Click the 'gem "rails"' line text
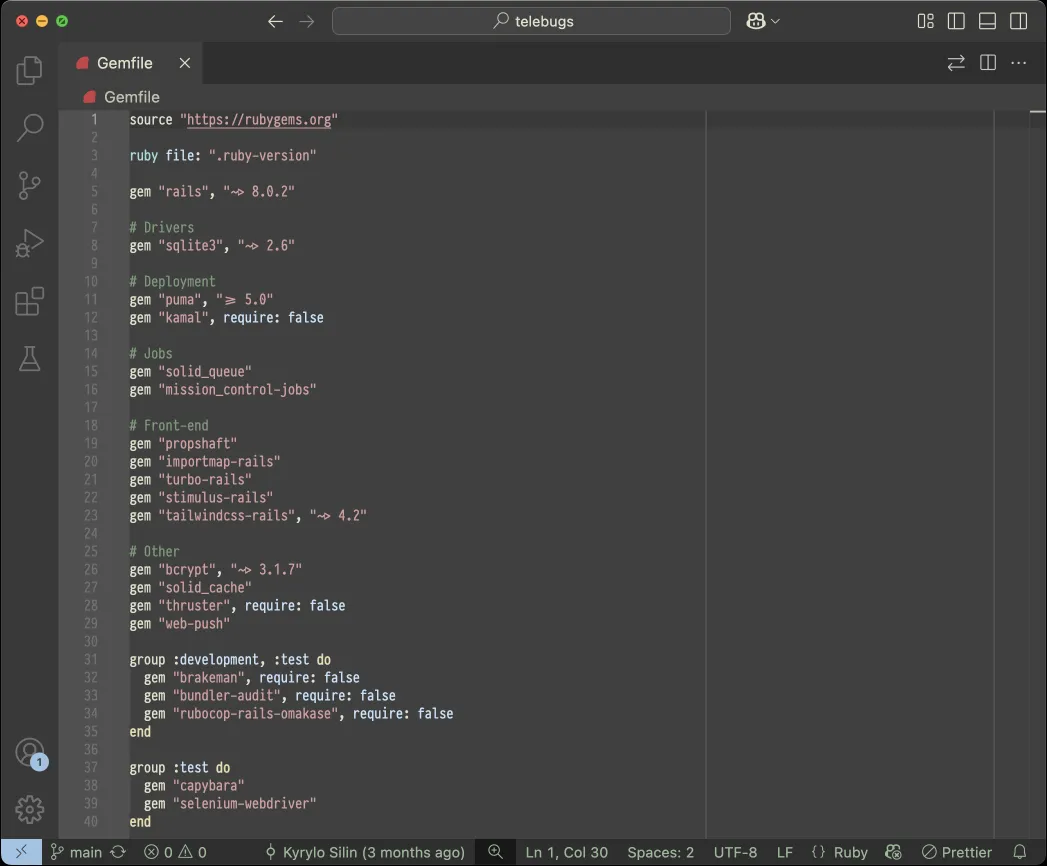The image size is (1047, 866). tap(212, 192)
